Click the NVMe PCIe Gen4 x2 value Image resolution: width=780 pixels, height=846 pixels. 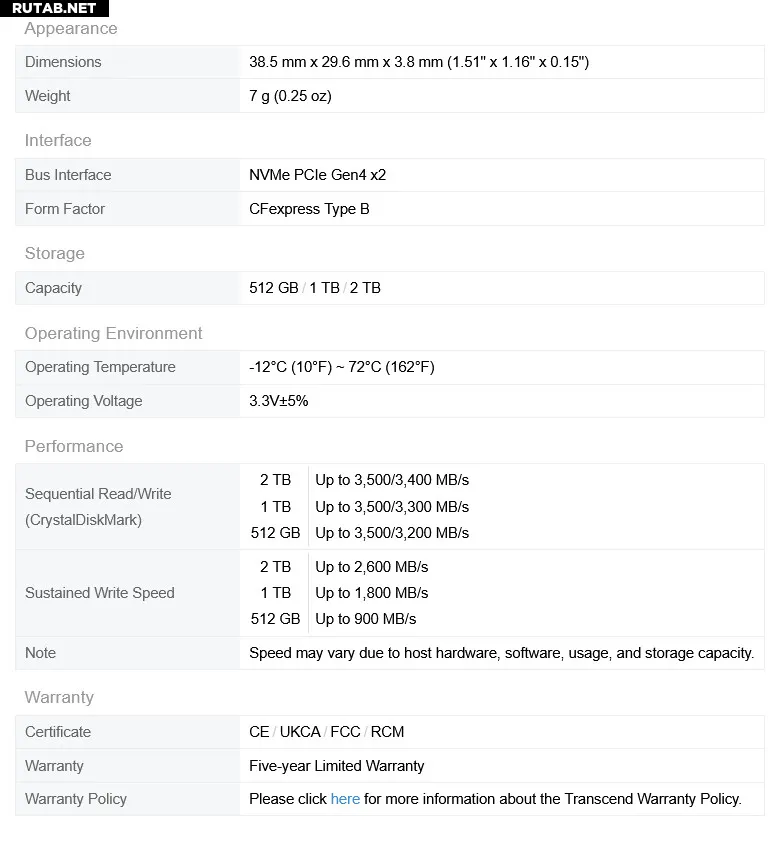317,175
